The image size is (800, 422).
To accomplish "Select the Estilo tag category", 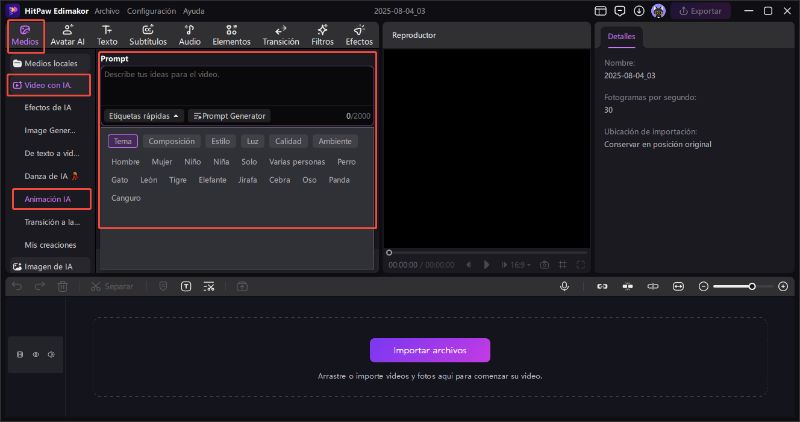I will (x=220, y=141).
